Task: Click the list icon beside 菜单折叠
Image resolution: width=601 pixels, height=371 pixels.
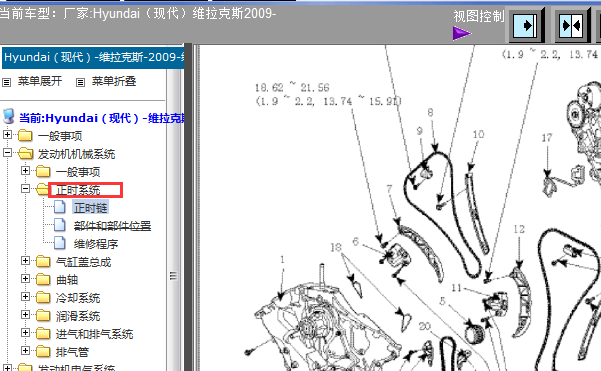Action: (x=80, y=82)
